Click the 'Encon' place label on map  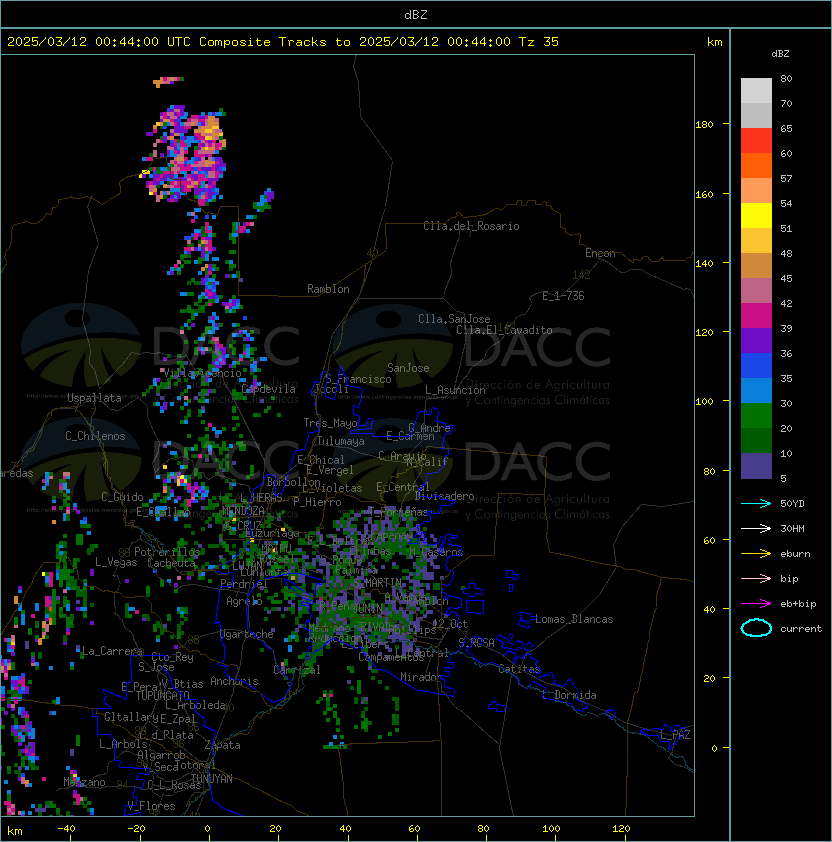click(x=600, y=253)
